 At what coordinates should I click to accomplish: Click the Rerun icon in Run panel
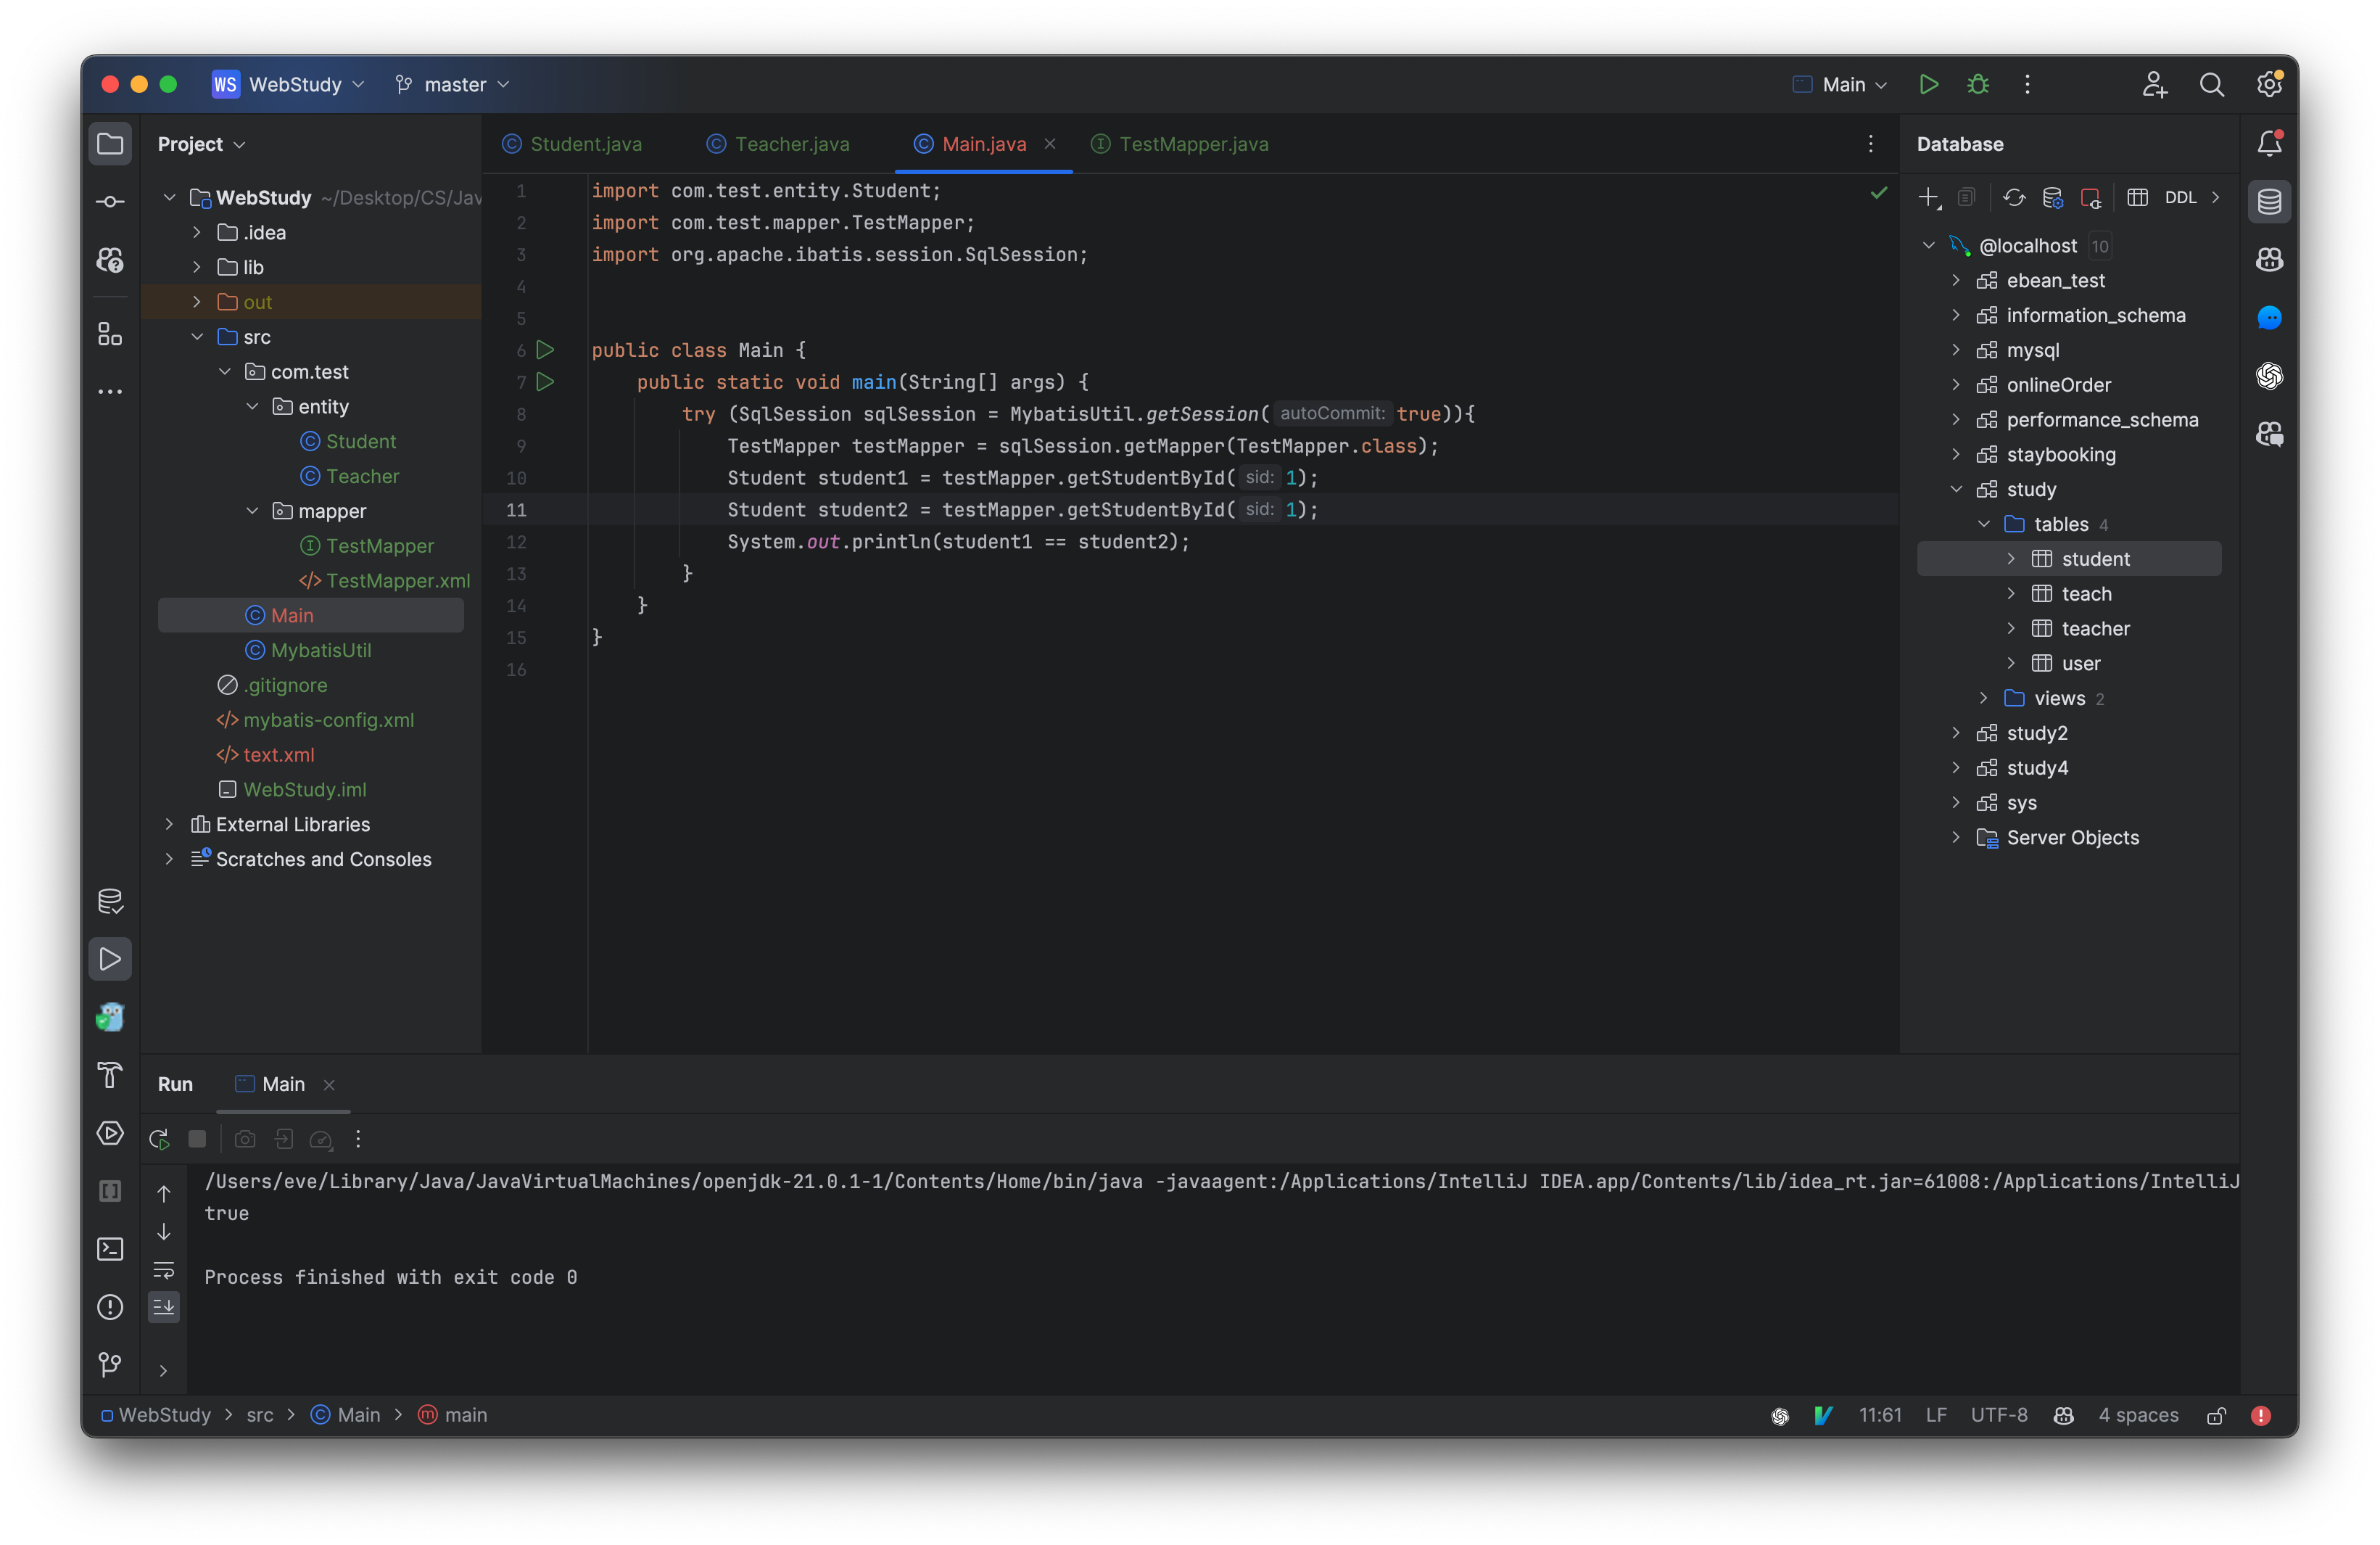click(159, 1139)
